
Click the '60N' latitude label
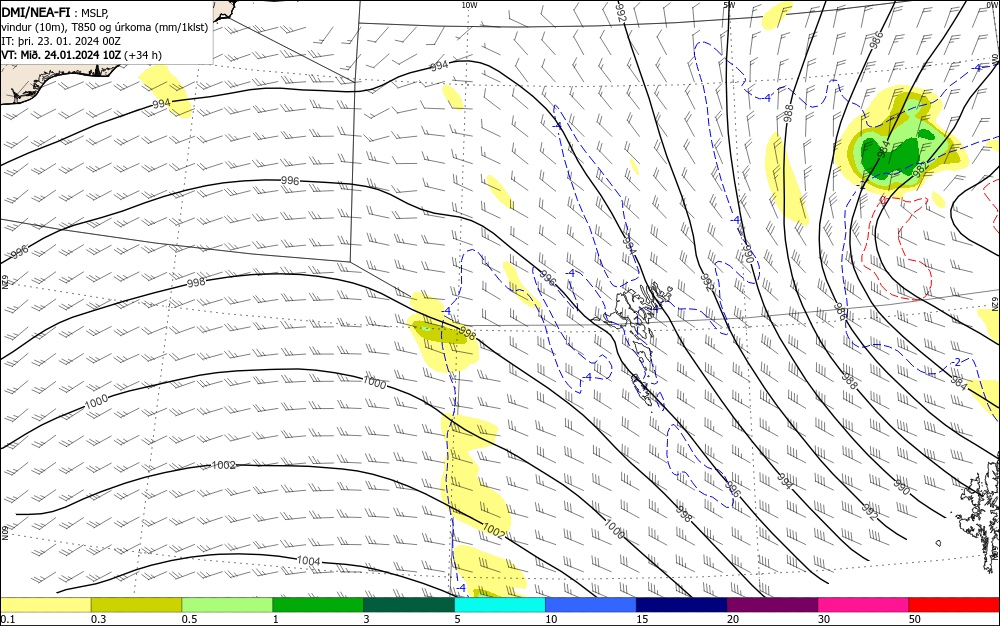(x=4, y=532)
